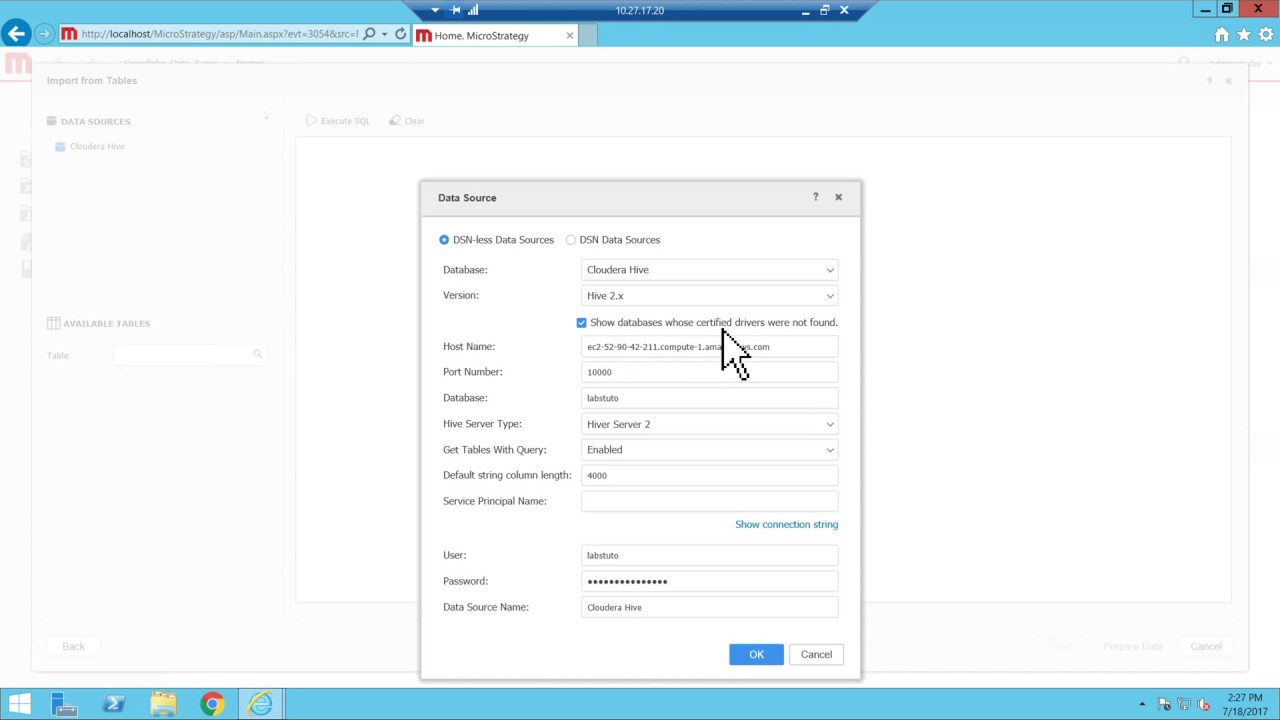Click the help question mark in Data Source dialog
This screenshot has width=1280, height=720.
click(815, 197)
